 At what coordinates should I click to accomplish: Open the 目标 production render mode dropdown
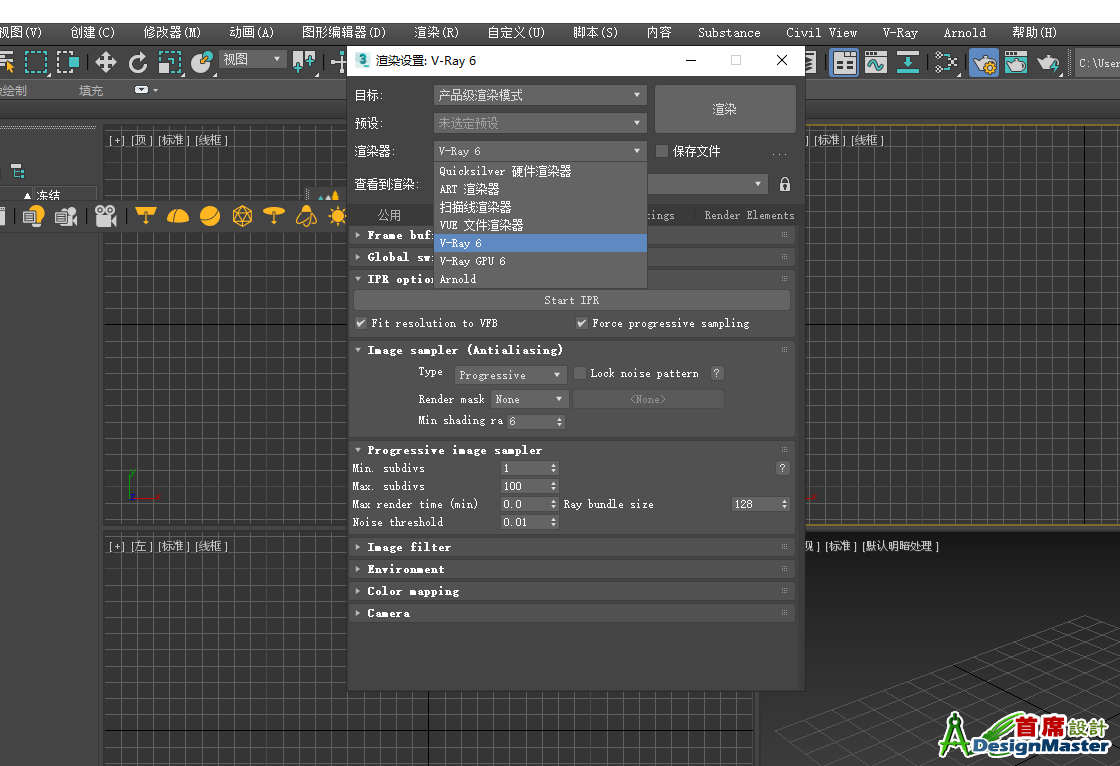540,95
